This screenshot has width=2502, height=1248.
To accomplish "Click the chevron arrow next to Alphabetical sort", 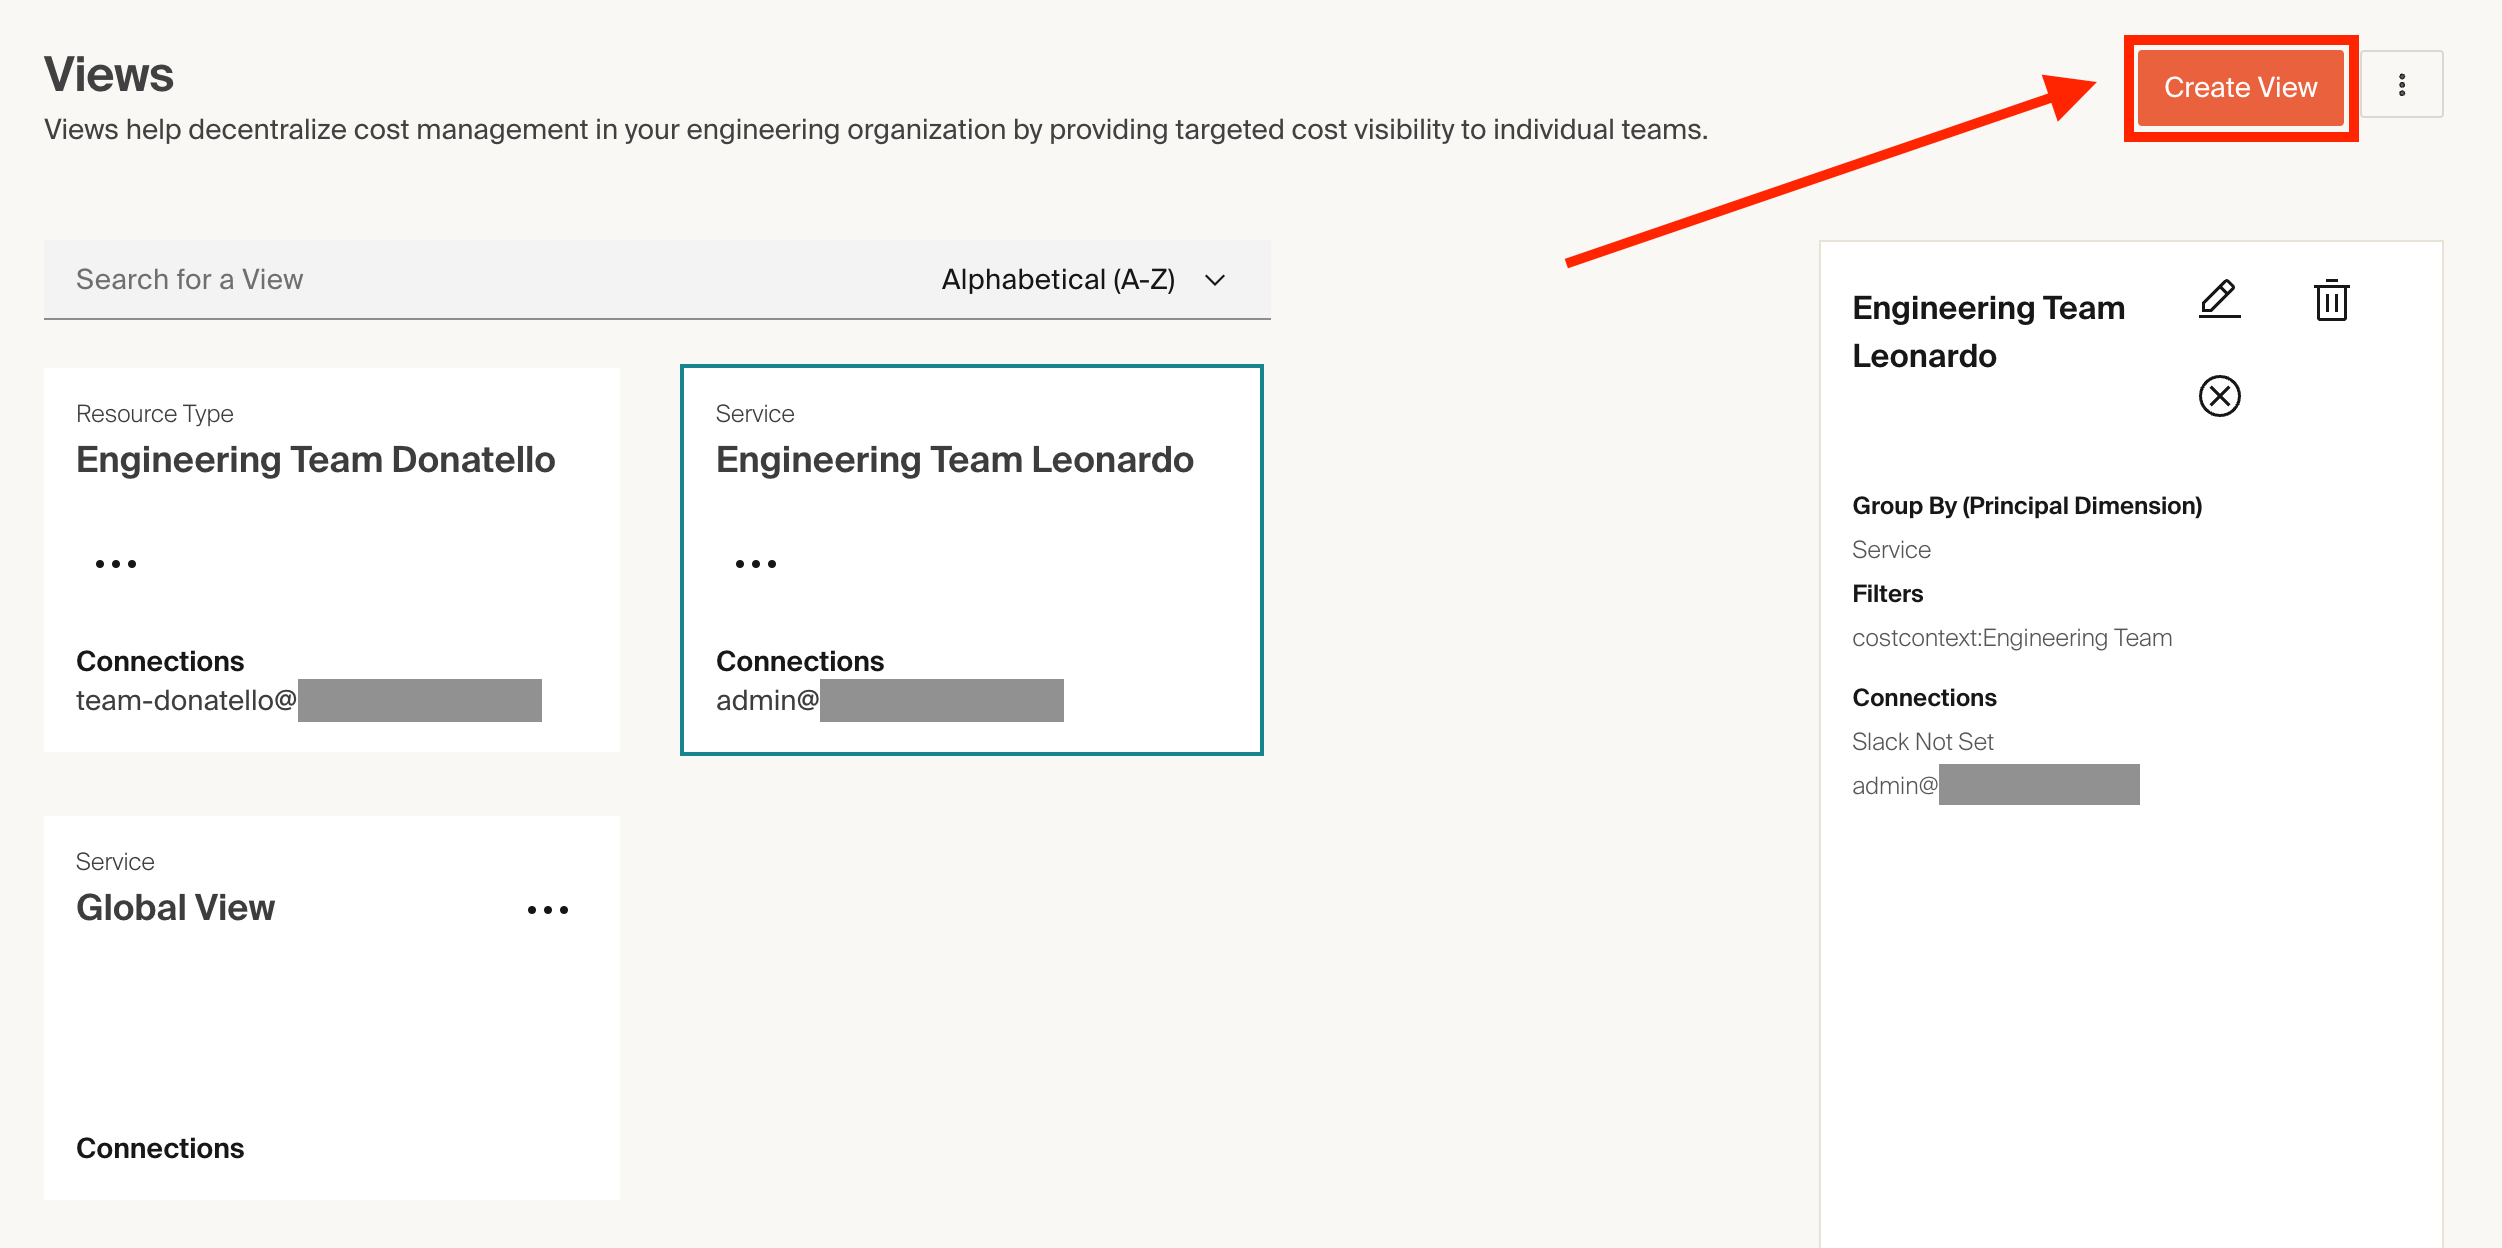I will 1215,280.
